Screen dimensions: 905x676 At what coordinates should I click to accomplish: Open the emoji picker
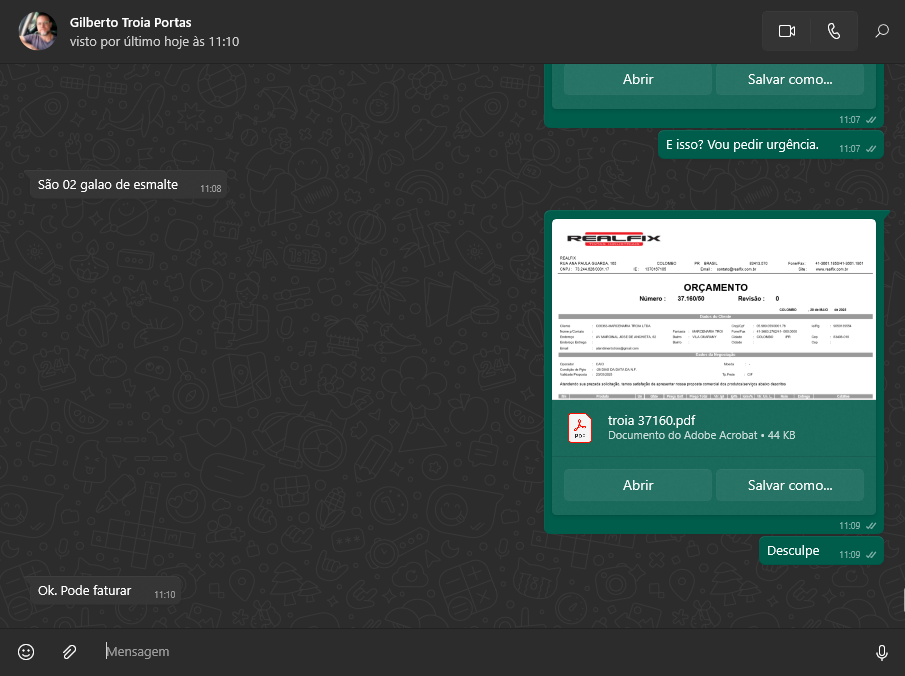coord(26,652)
